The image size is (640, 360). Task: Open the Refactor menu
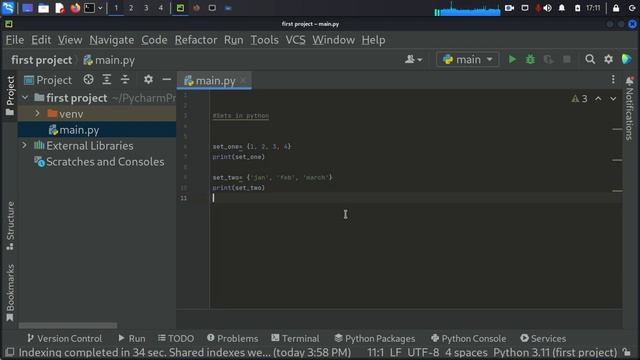pyautogui.click(x=196, y=40)
